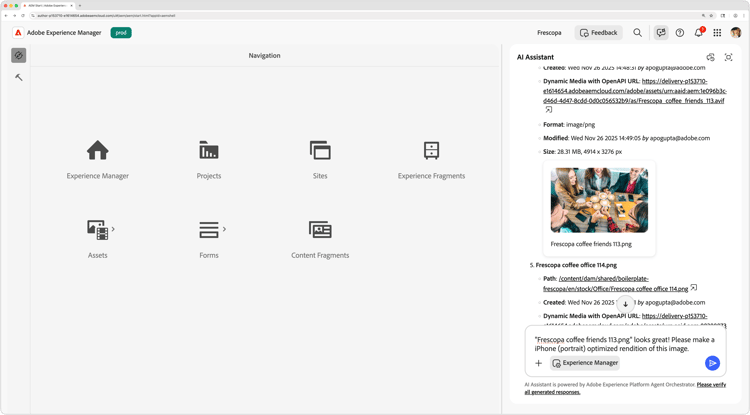Click the Adobe logo in header

tap(18, 33)
